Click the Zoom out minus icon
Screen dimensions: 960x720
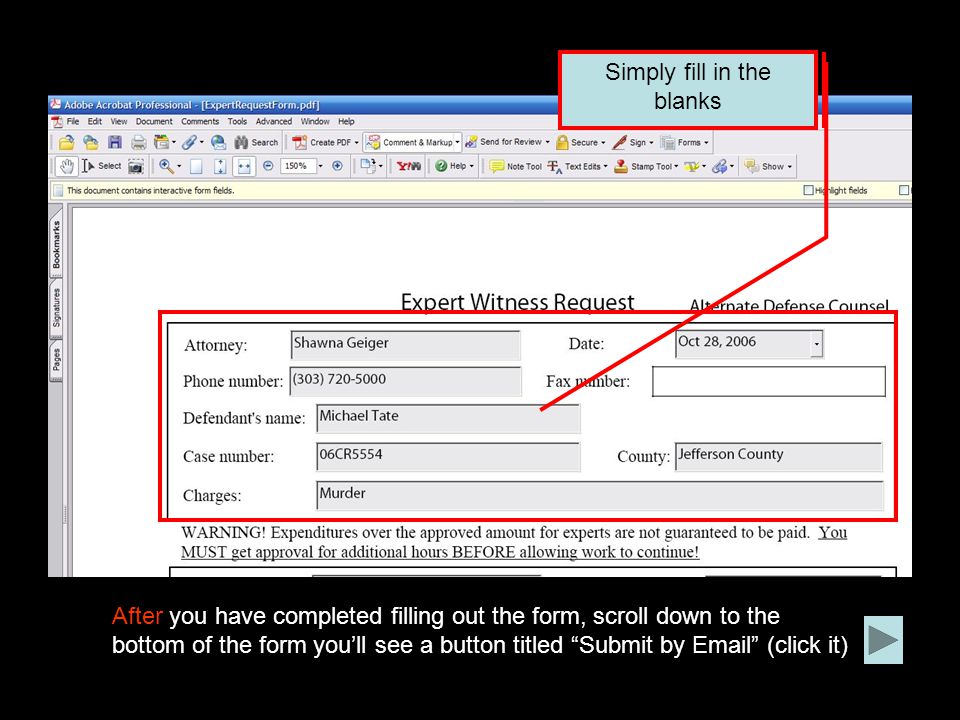click(x=268, y=166)
